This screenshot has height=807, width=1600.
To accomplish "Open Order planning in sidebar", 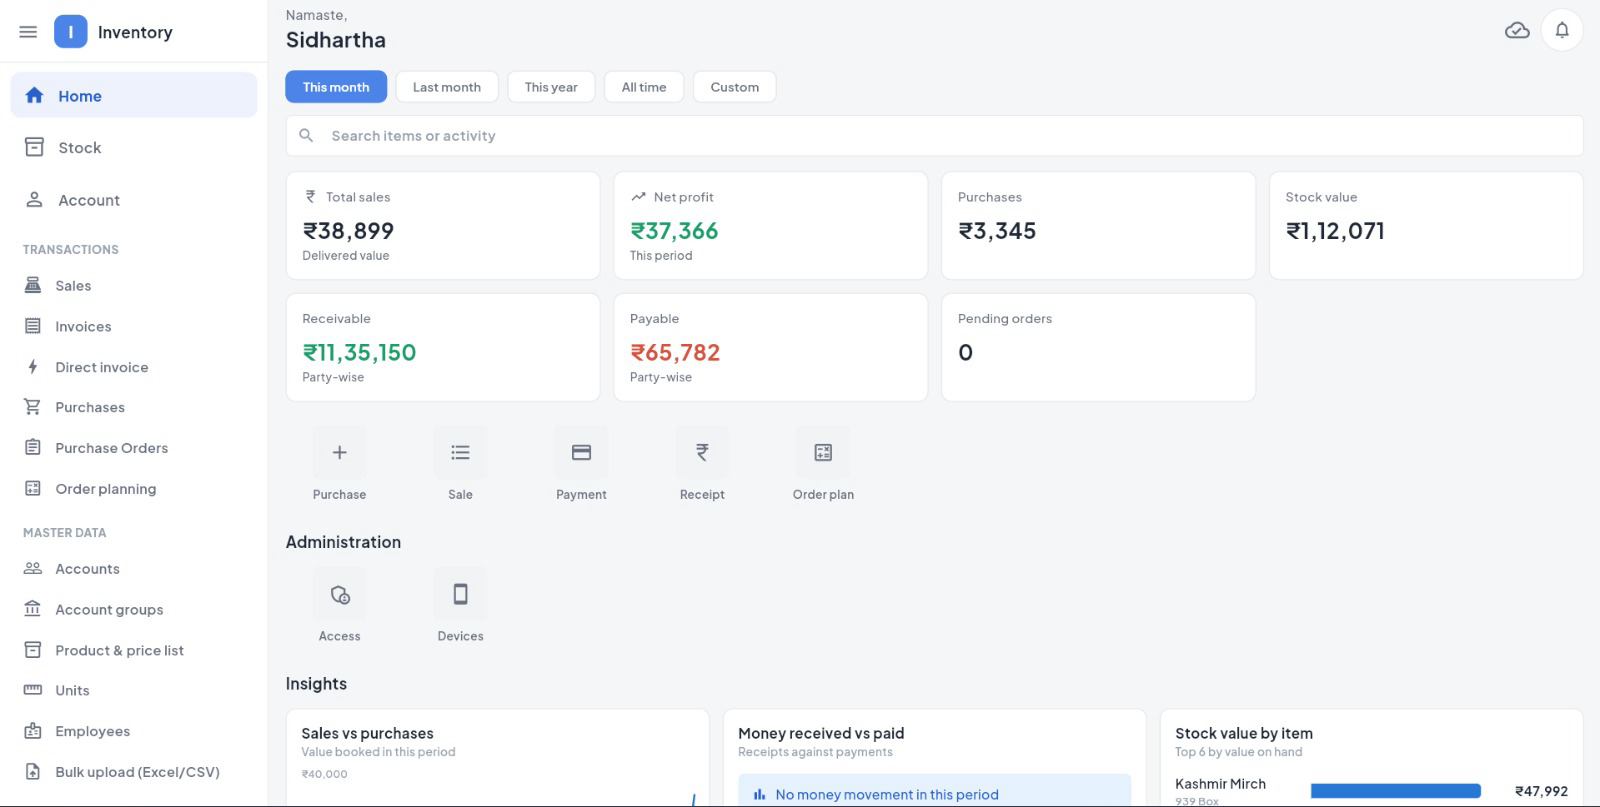I will tap(134, 489).
